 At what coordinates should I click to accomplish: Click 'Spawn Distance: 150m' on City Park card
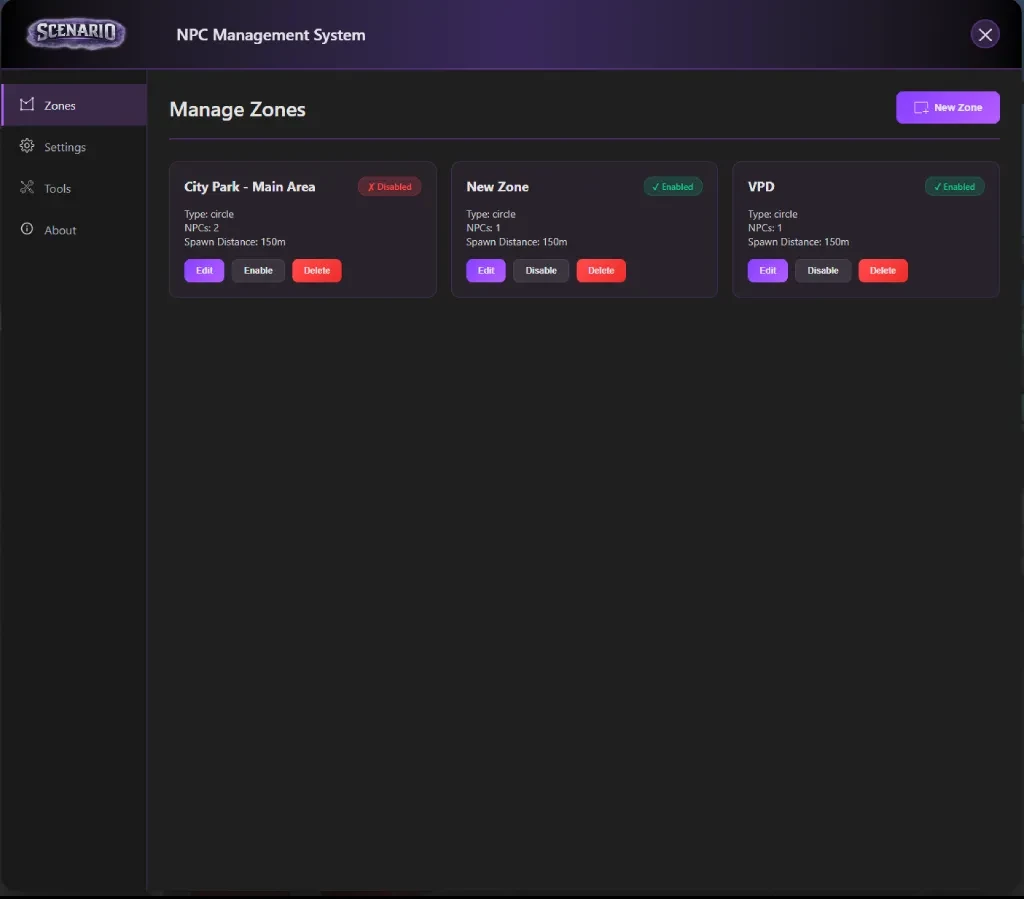[234, 242]
